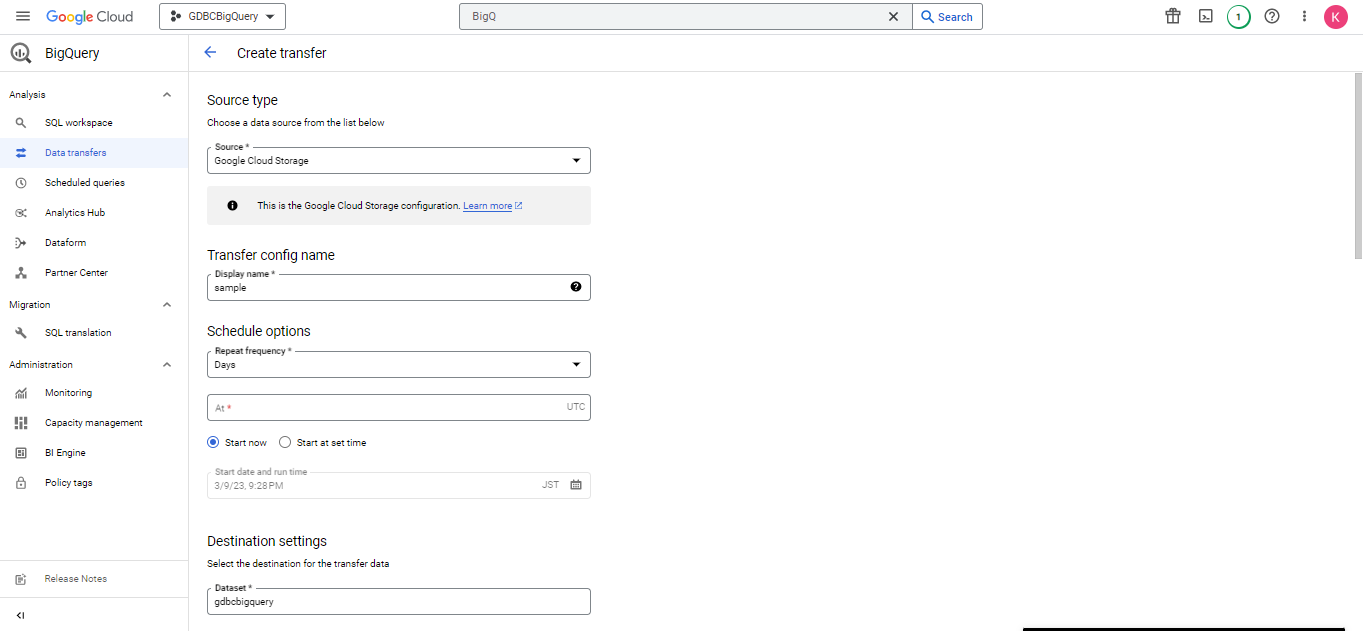Open Analytics Hub from sidebar
This screenshot has width=1363, height=631.
(74, 213)
